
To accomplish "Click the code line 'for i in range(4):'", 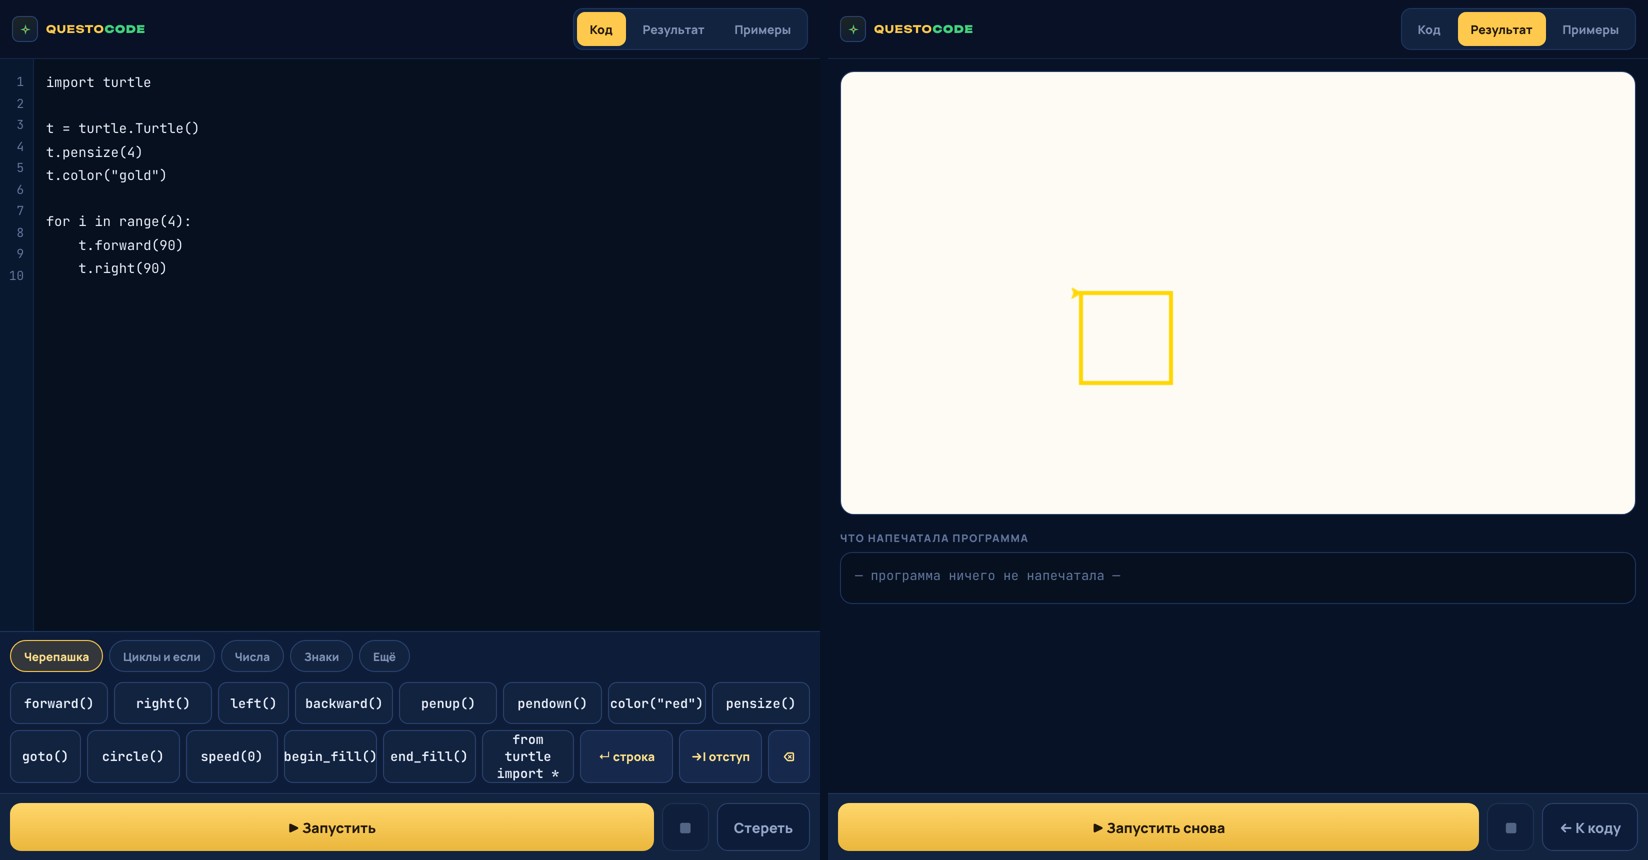I will (x=119, y=221).
